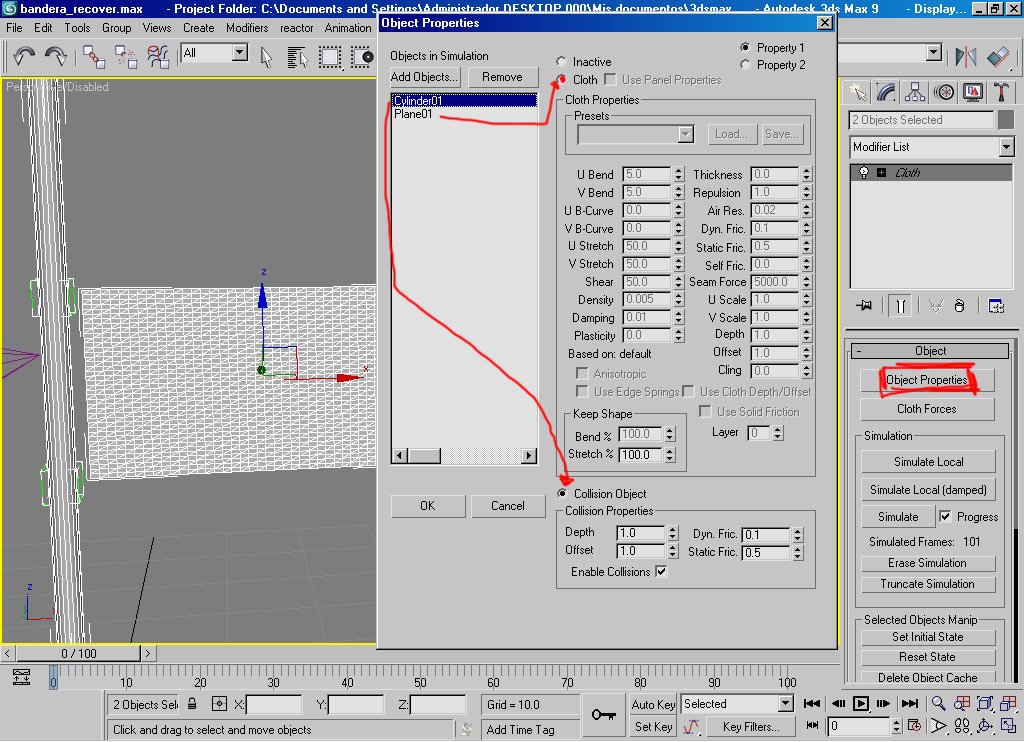This screenshot has width=1024, height=742.
Task: Click the Simulate Local button
Action: 929,462
